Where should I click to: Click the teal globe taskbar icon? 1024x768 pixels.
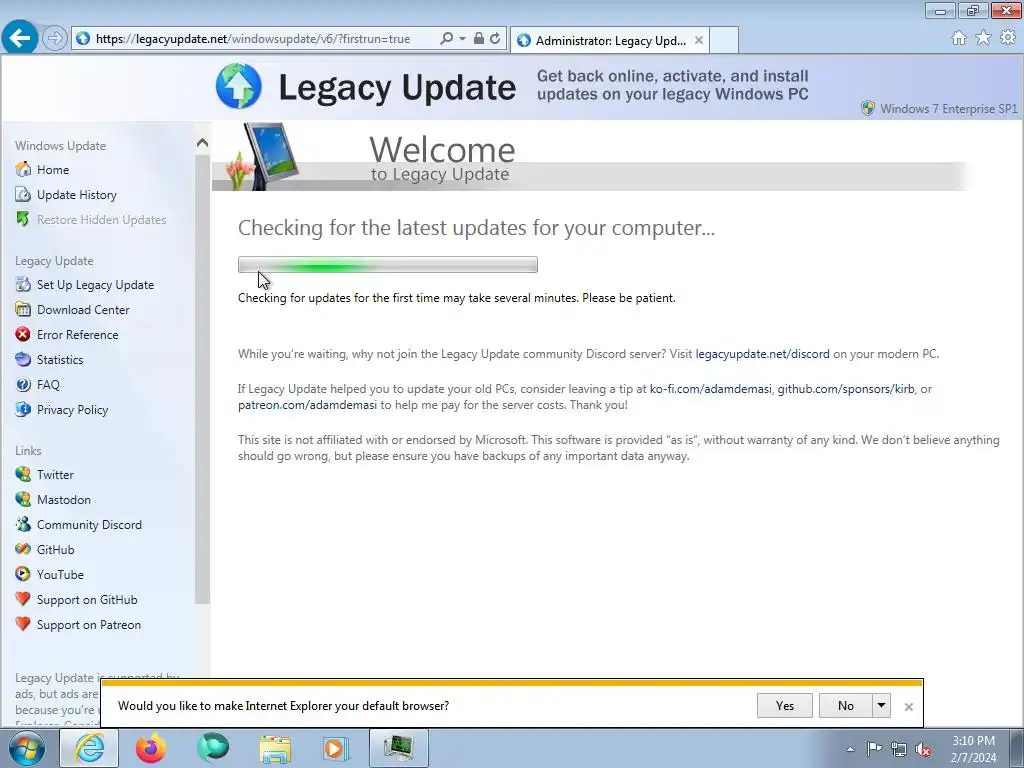[213, 748]
